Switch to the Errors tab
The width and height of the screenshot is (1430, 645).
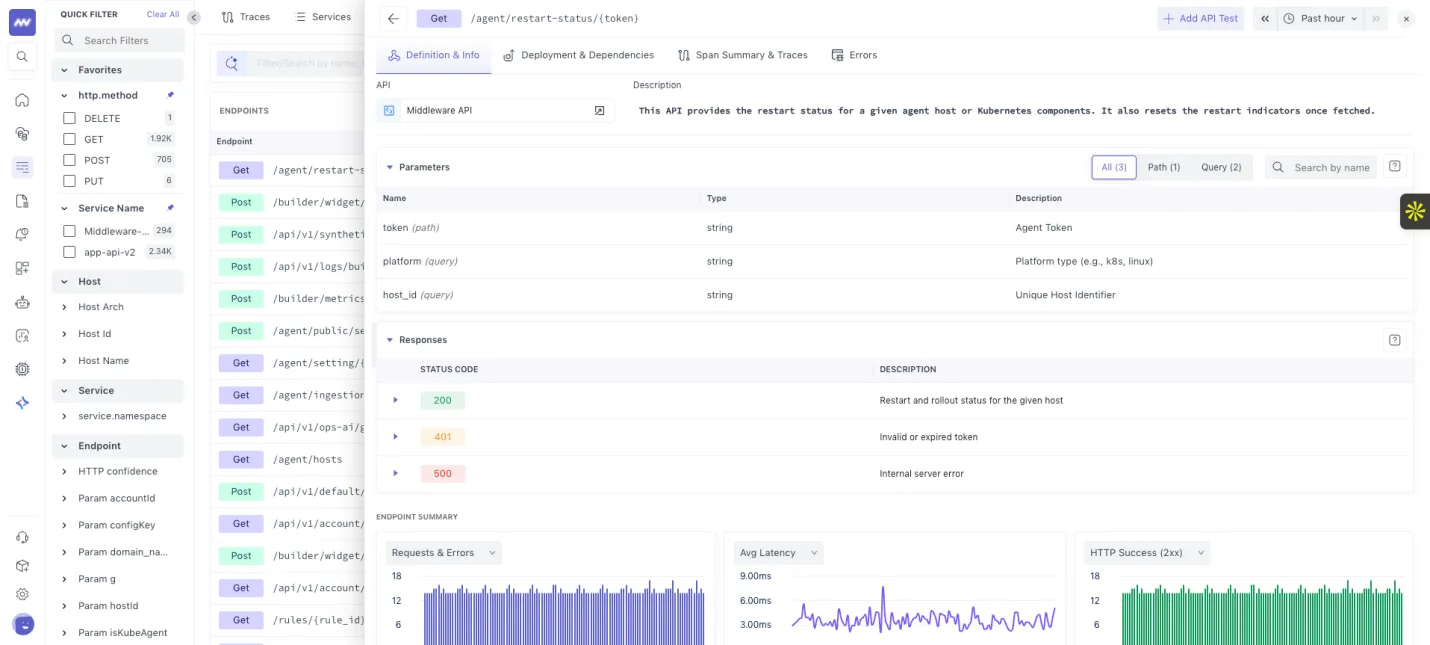[854, 55]
